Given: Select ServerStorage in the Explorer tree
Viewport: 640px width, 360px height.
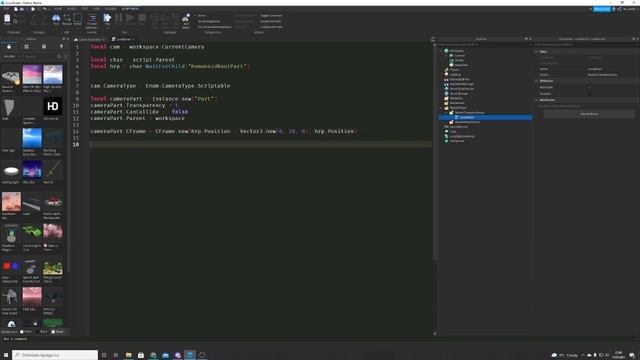Looking at the screenshot, I should pos(458,93).
